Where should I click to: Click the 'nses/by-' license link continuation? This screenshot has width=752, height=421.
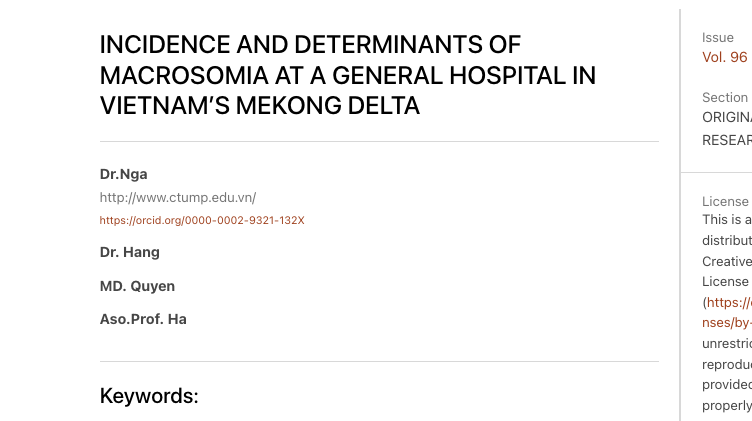click(726, 322)
